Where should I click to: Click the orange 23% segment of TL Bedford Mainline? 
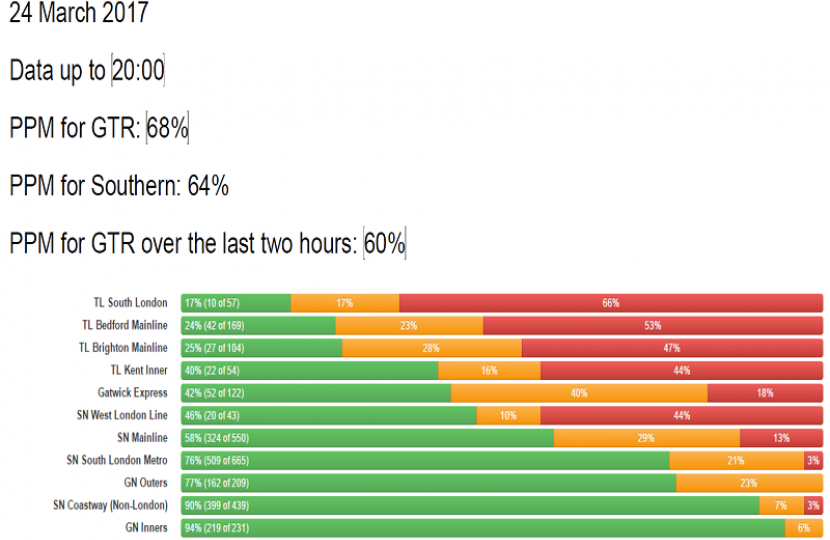pos(409,325)
